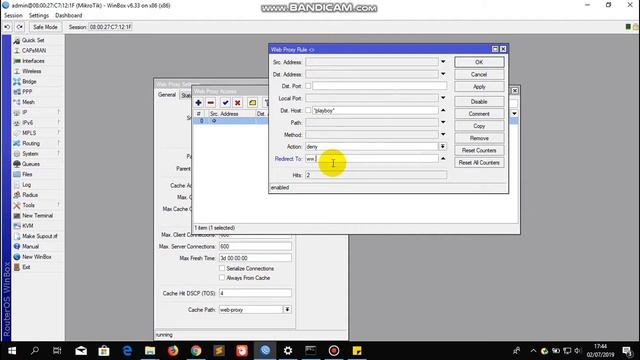The image size is (640, 360).
Task: Collapse the Redirect To field arrow
Action: (x=443, y=159)
